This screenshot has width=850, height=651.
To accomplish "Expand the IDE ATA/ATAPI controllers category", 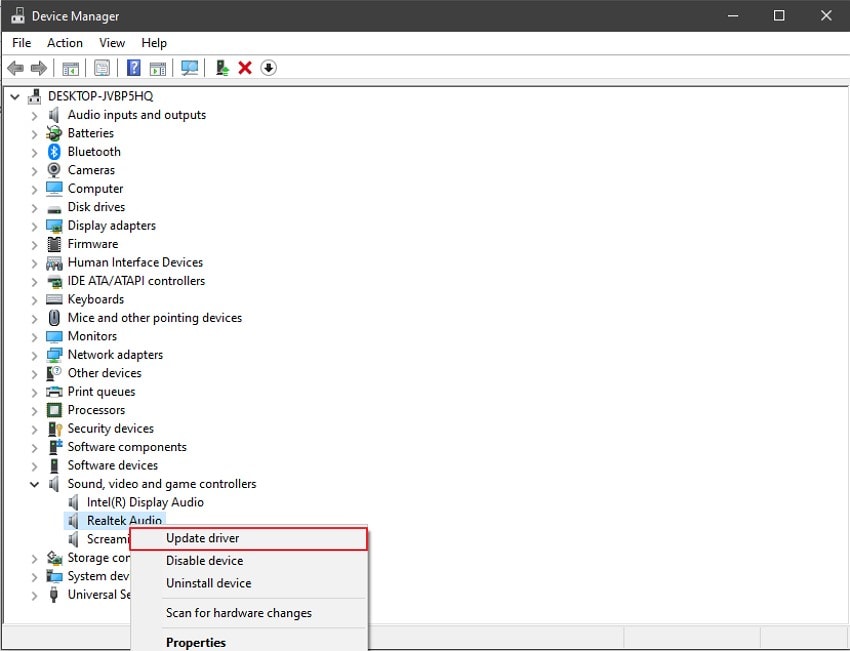I will click(x=34, y=282).
